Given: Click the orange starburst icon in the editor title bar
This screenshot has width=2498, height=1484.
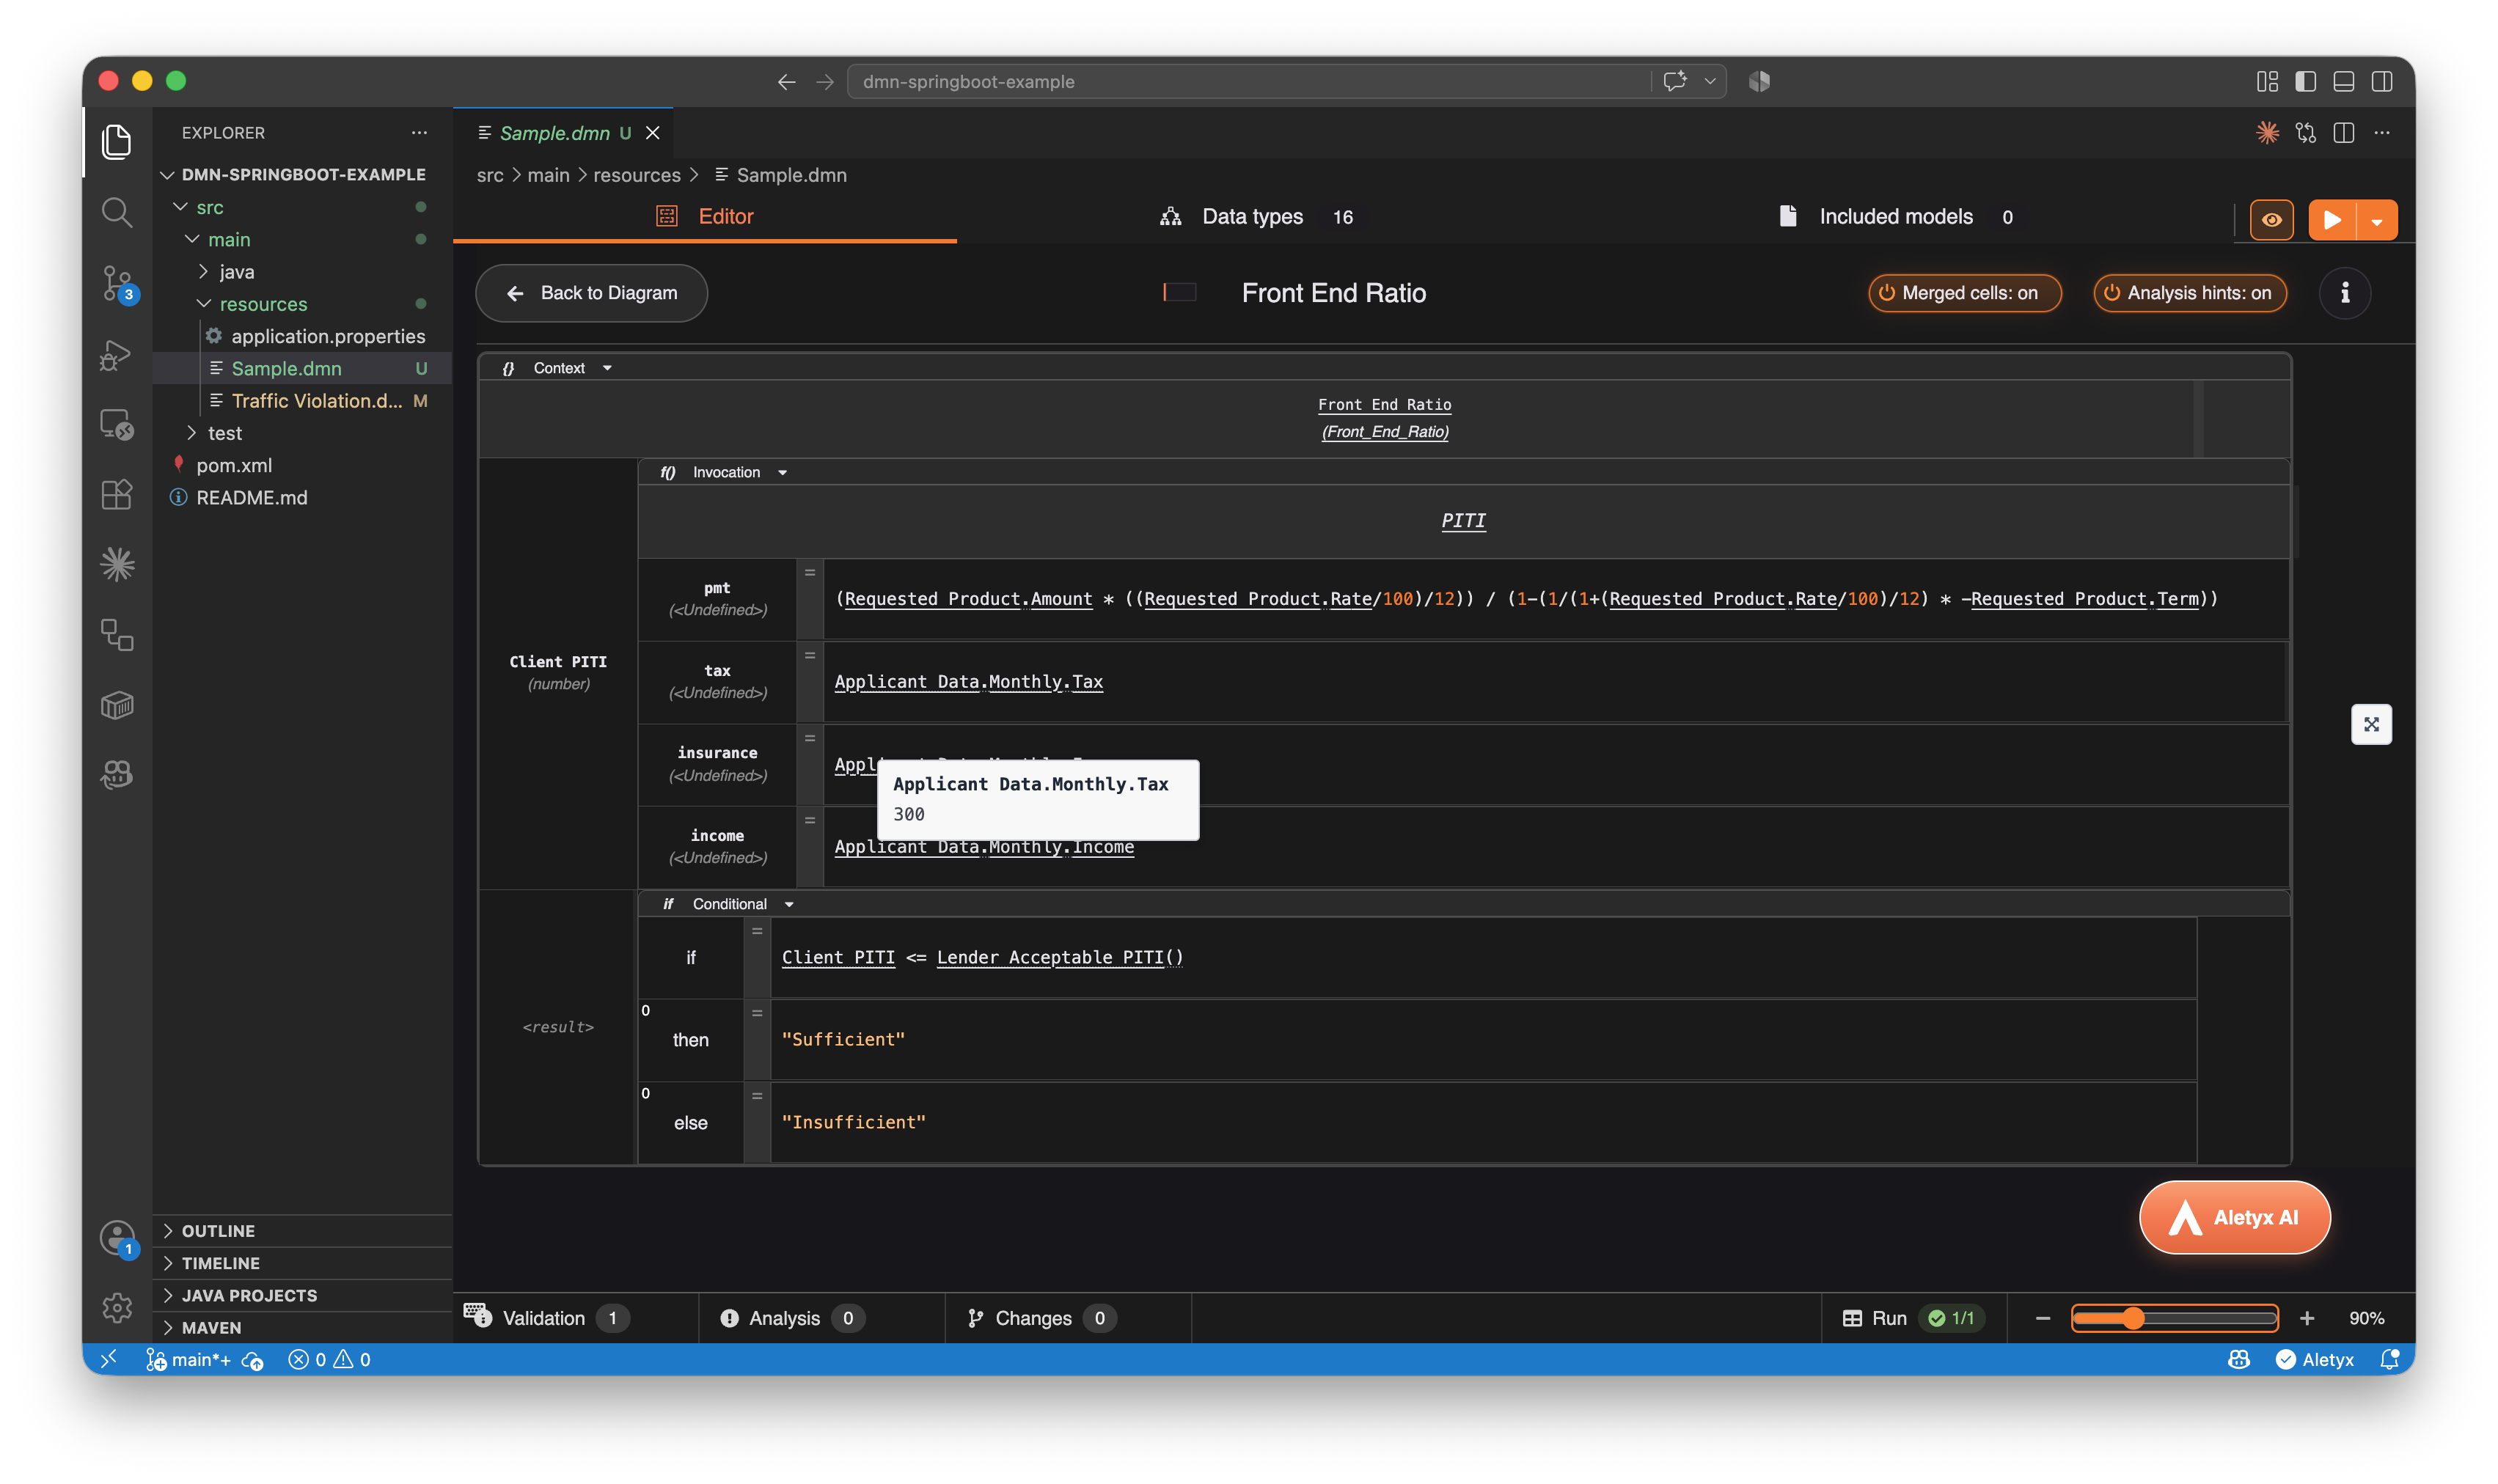Looking at the screenshot, I should pos(2267,132).
